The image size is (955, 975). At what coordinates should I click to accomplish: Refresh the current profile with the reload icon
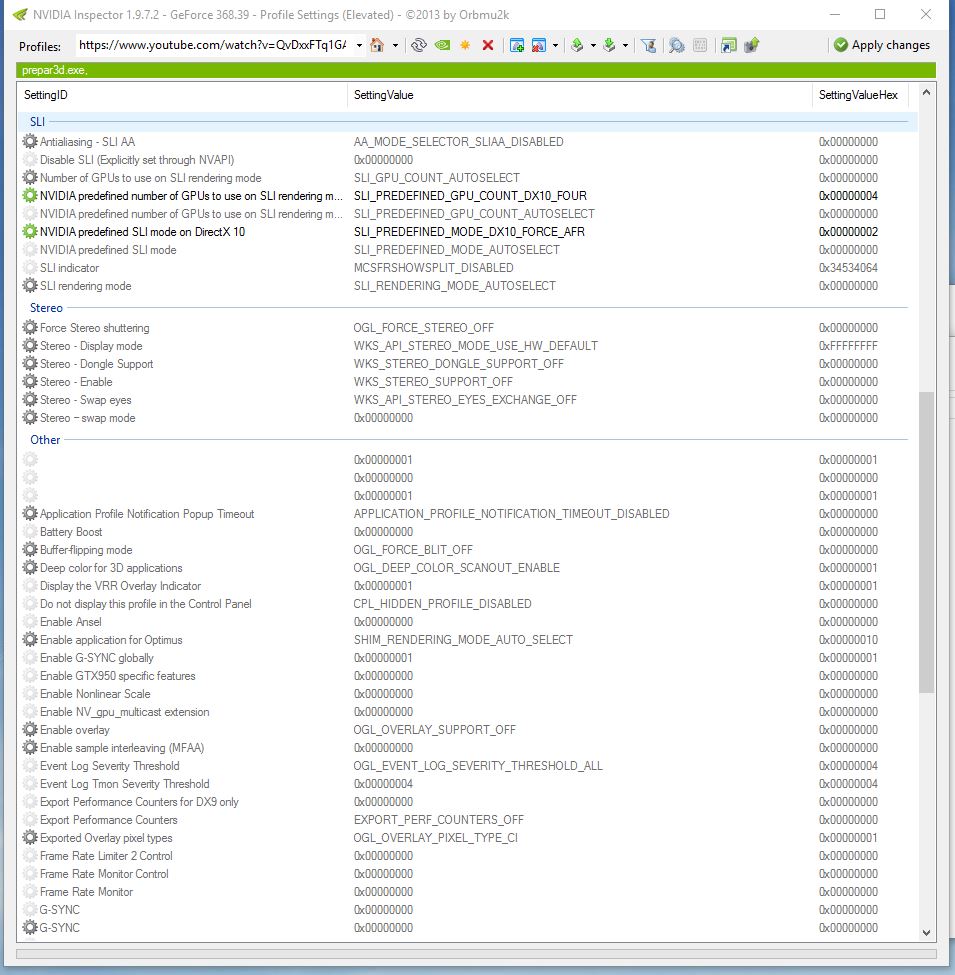(419, 45)
